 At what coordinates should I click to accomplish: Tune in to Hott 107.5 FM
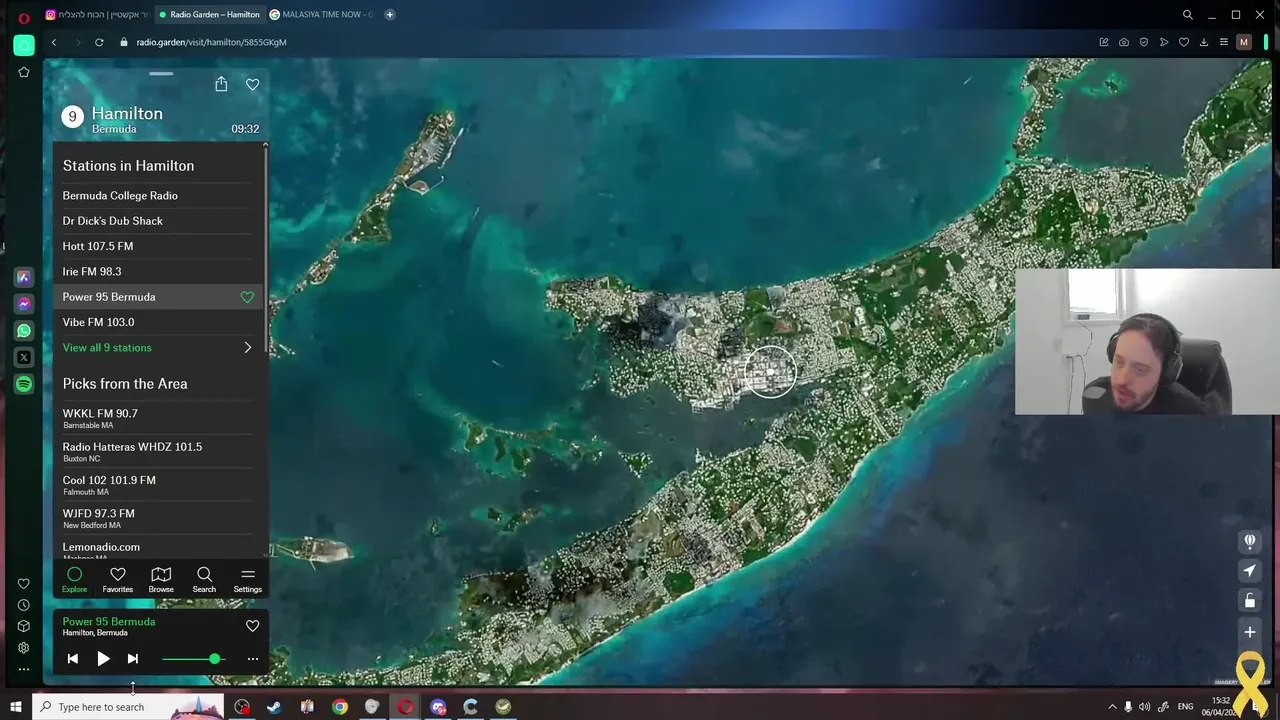97,246
